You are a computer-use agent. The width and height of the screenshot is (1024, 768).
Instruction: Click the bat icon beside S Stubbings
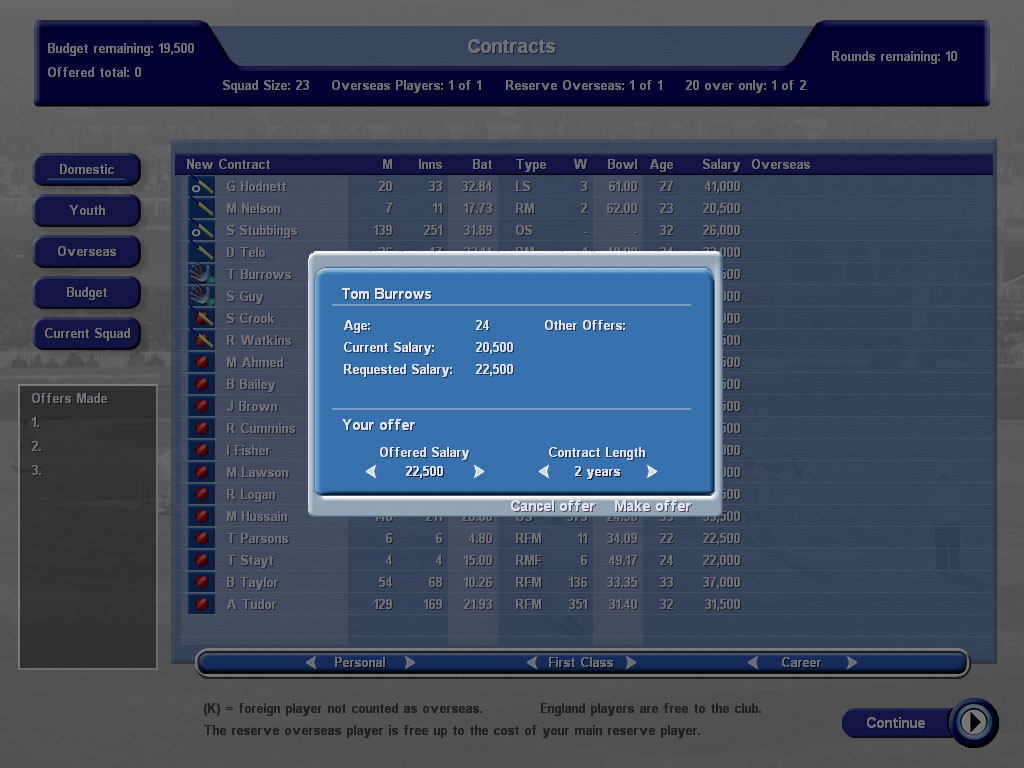point(202,231)
